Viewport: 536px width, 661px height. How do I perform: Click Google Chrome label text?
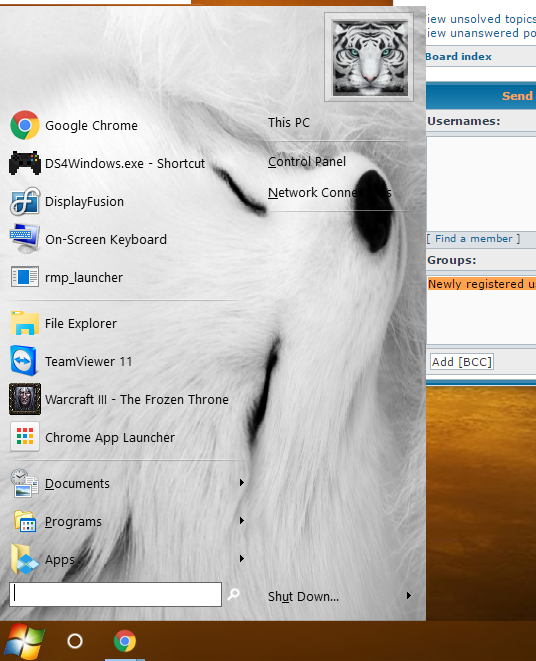click(92, 126)
